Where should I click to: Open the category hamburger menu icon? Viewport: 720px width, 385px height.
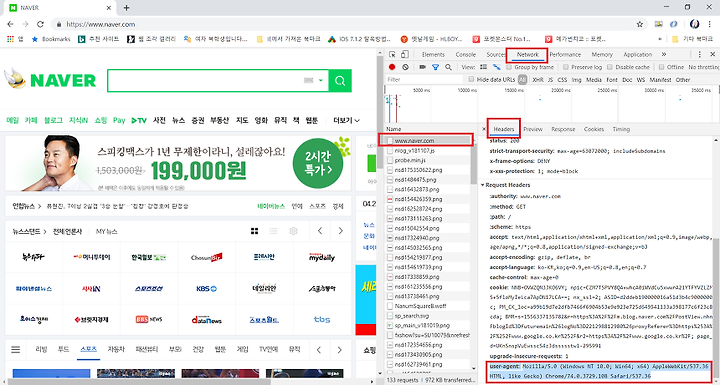point(16,350)
